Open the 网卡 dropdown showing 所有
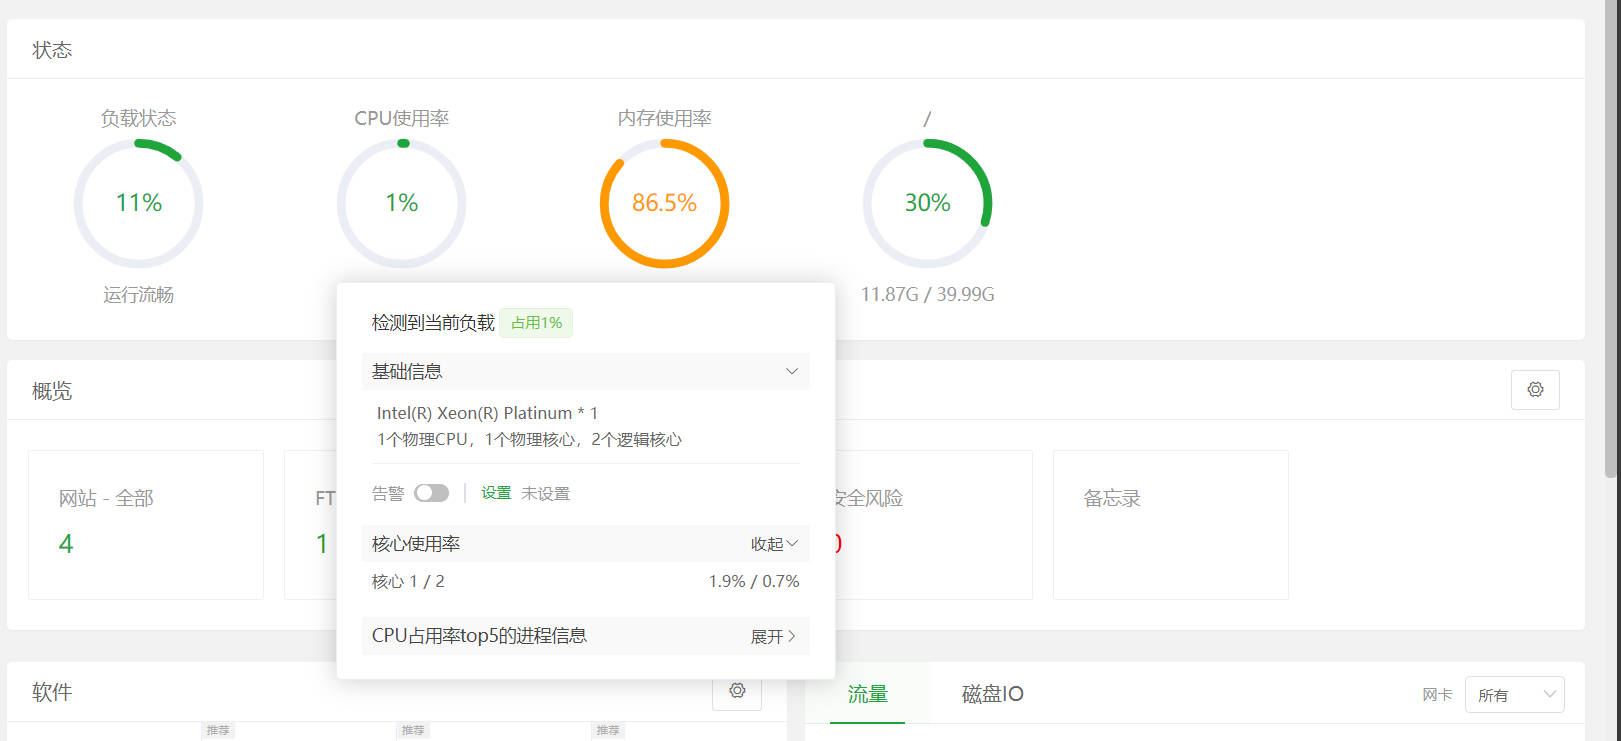 (1514, 695)
